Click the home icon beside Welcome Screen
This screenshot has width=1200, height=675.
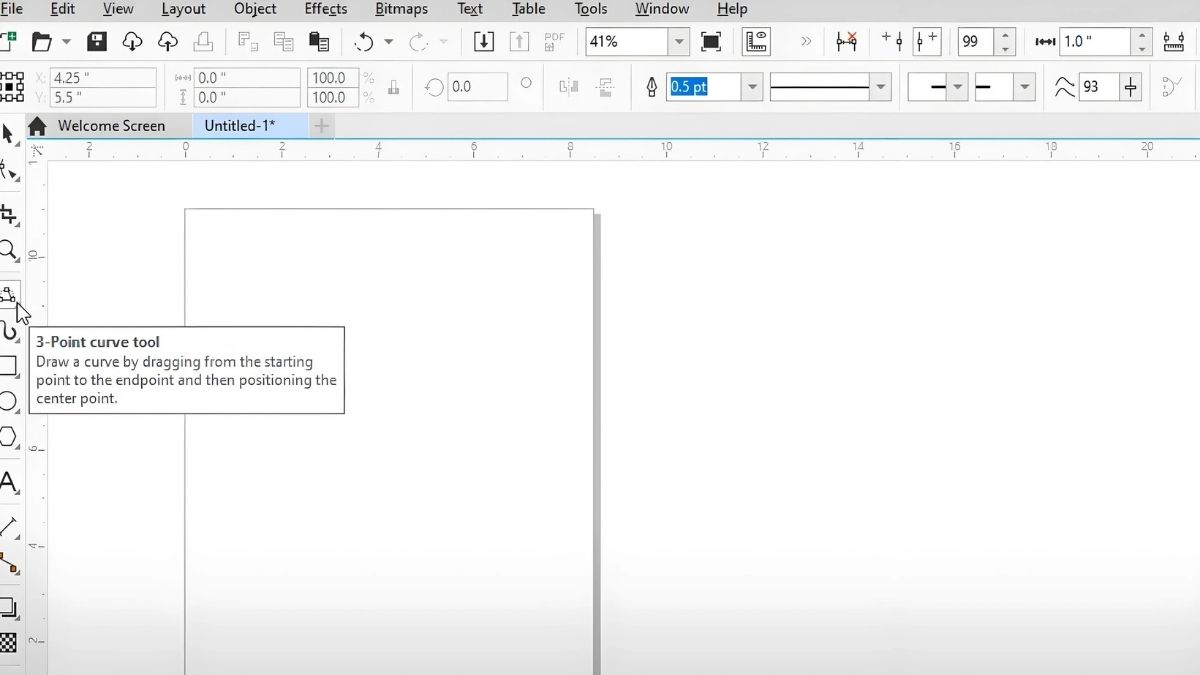point(37,126)
